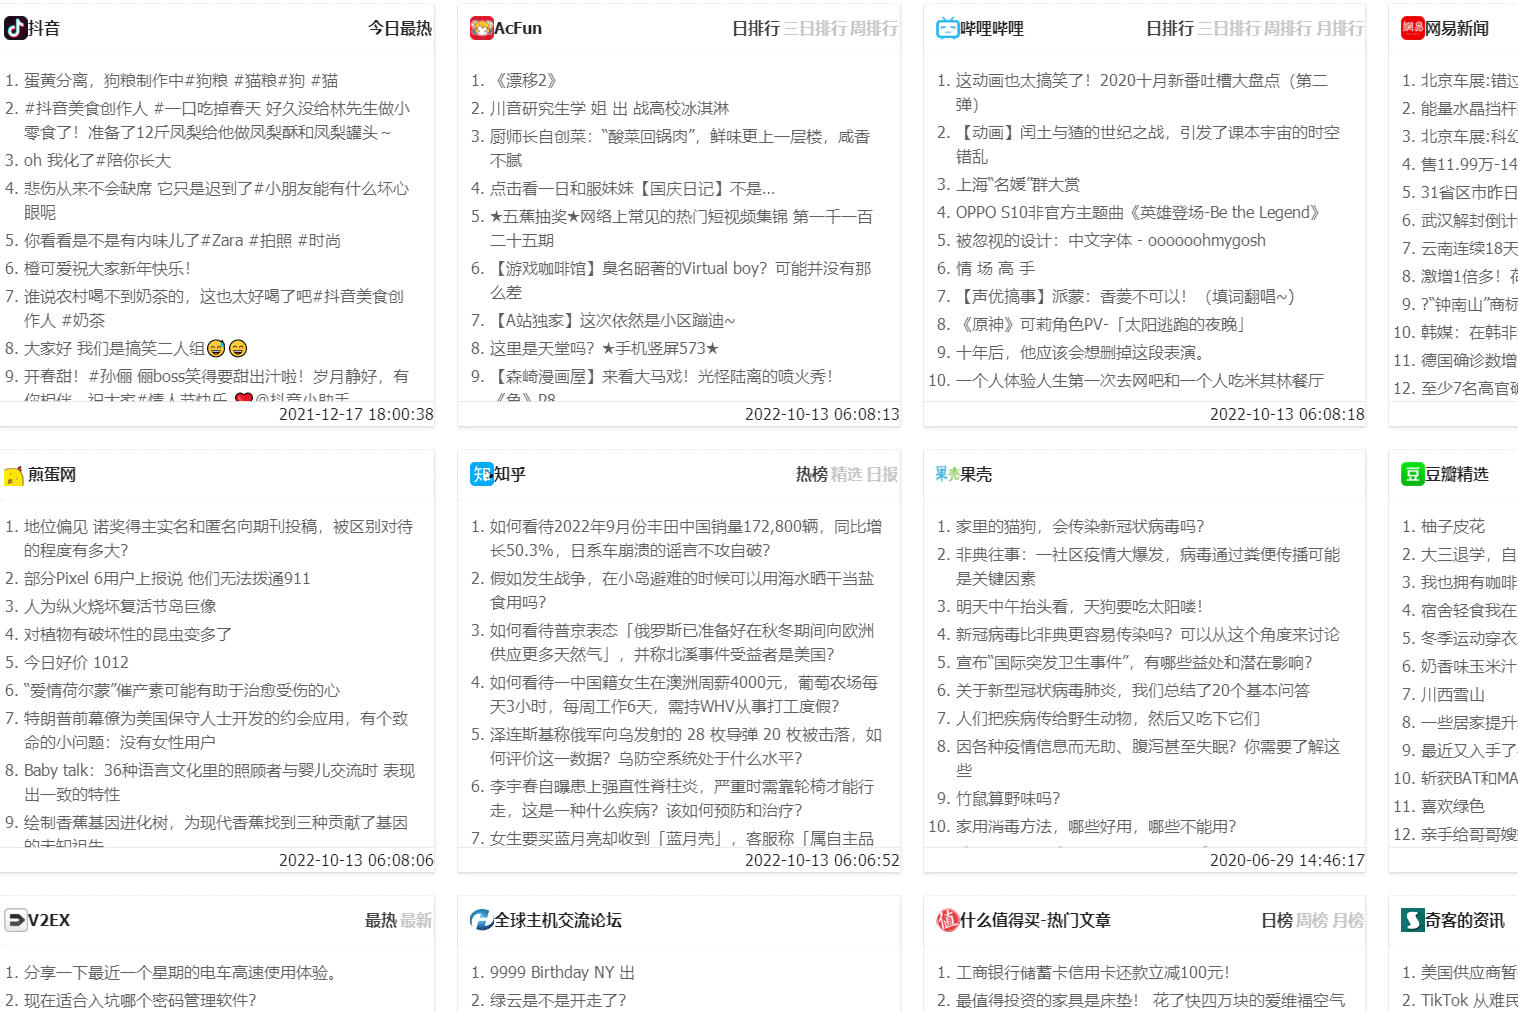The image size is (1518, 1012).
Task: Select 日榜 tab in 什么值得买 card
Action: [x=1277, y=920]
